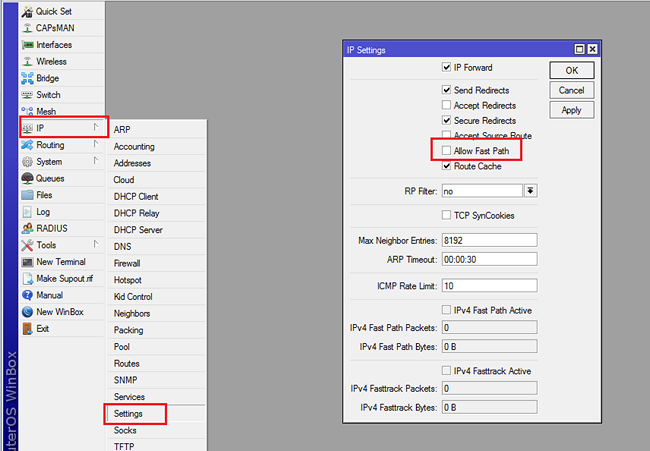Select Pool in the IP submenu
The image size is (650, 451).
[x=157, y=347]
